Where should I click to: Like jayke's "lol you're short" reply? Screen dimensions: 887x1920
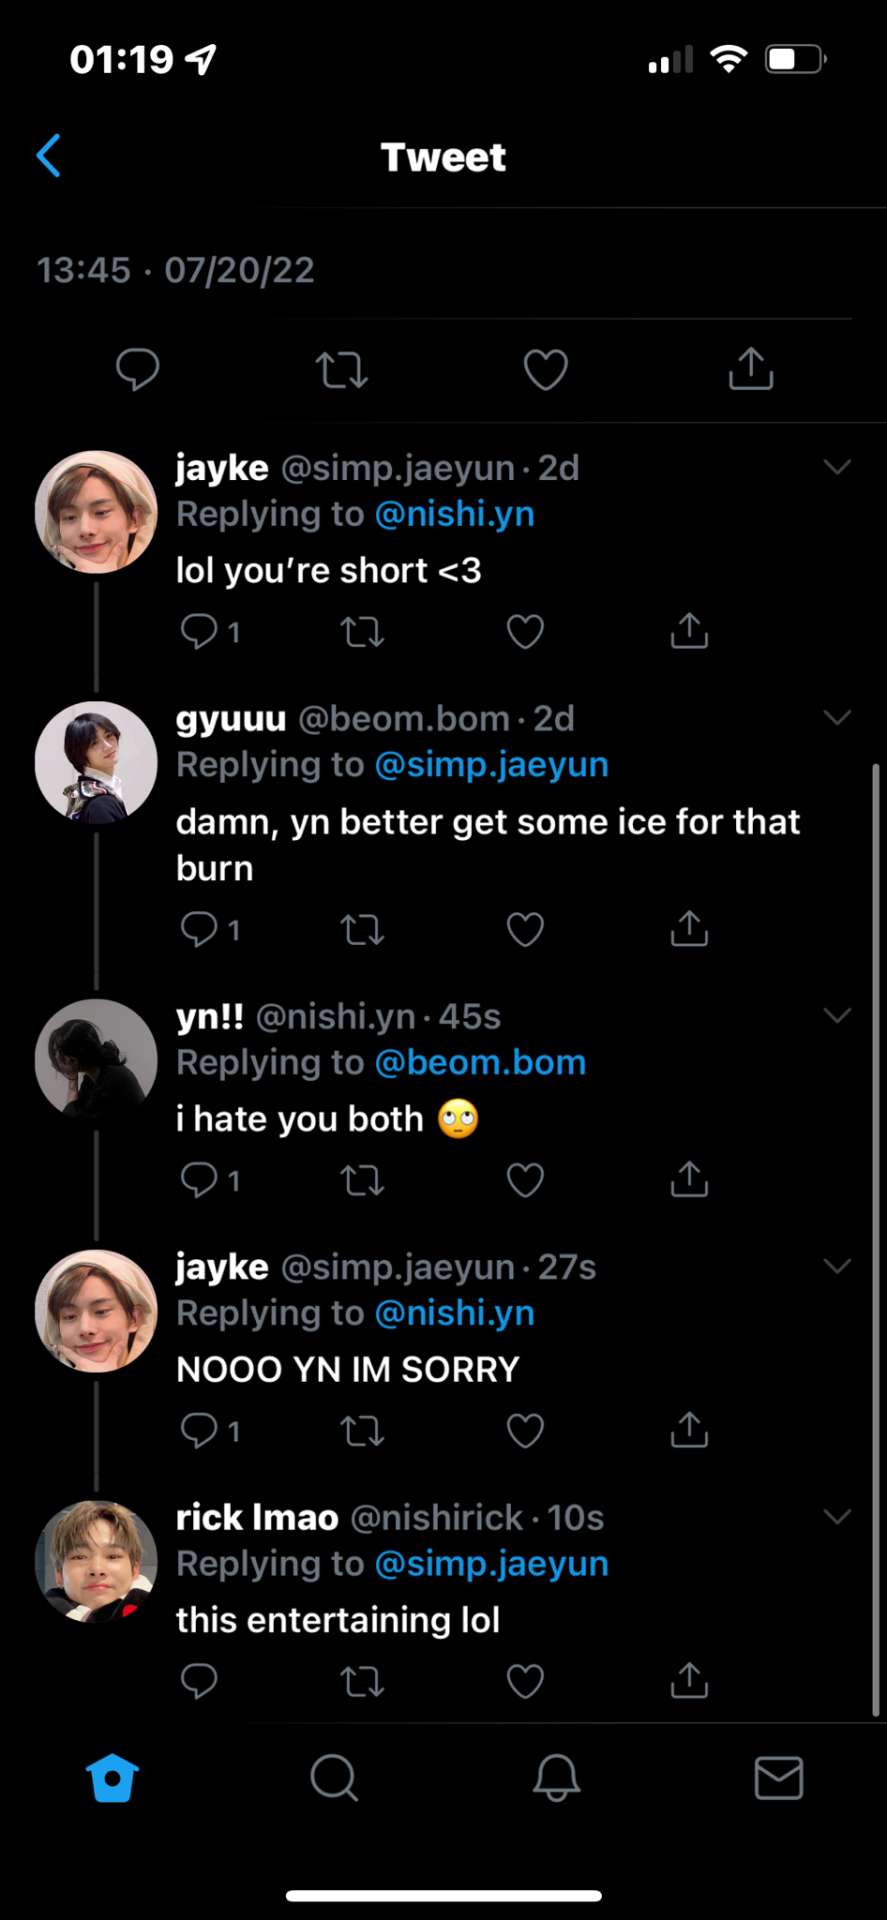[525, 632]
